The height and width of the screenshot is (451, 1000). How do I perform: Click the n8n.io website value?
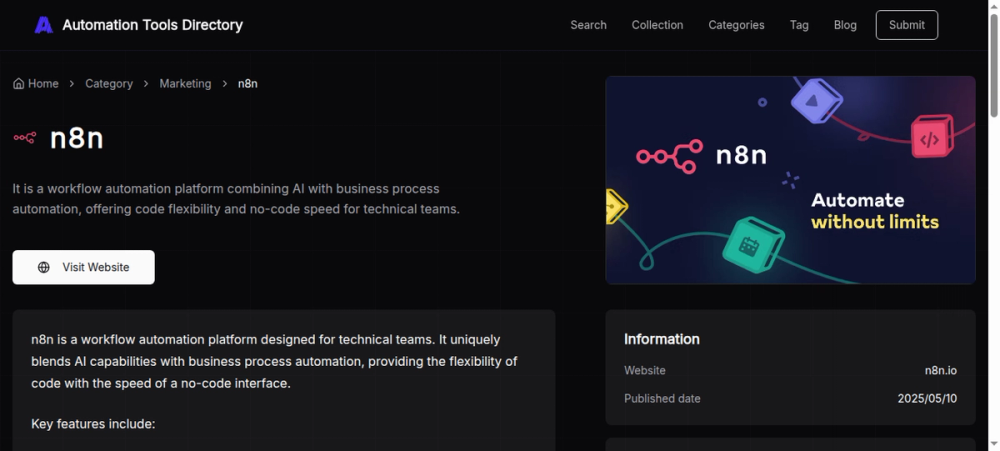pos(940,371)
